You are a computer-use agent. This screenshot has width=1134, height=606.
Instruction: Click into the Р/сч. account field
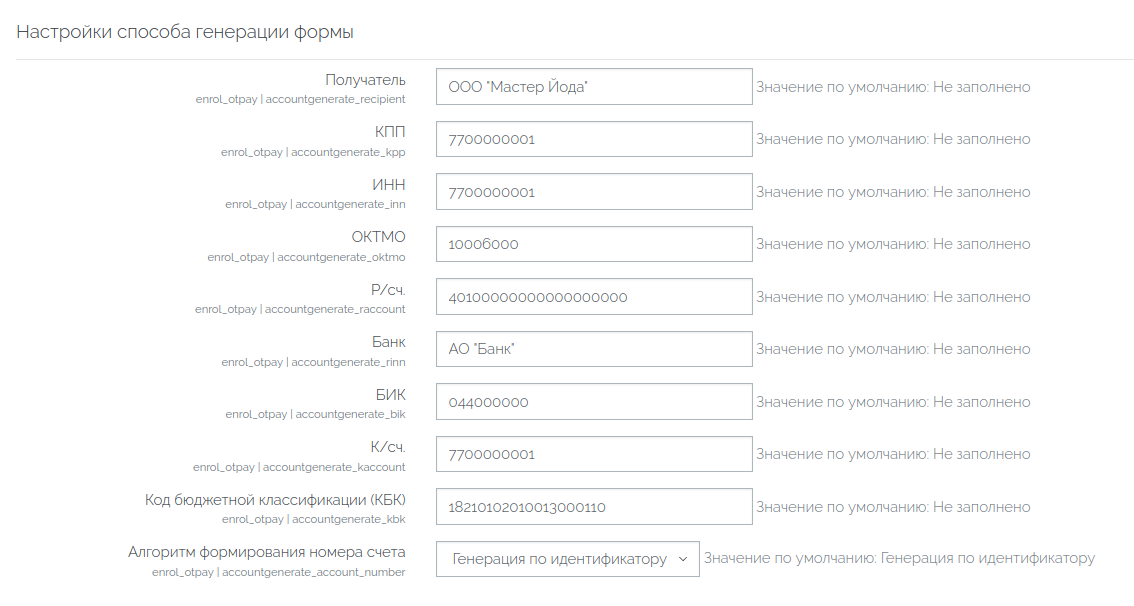point(593,297)
